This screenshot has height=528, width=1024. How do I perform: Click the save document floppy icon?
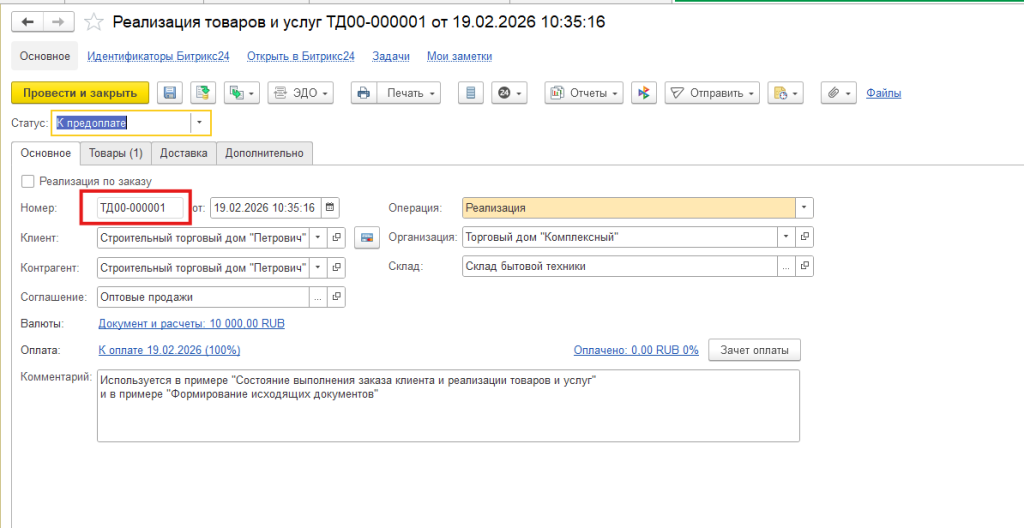click(x=170, y=93)
